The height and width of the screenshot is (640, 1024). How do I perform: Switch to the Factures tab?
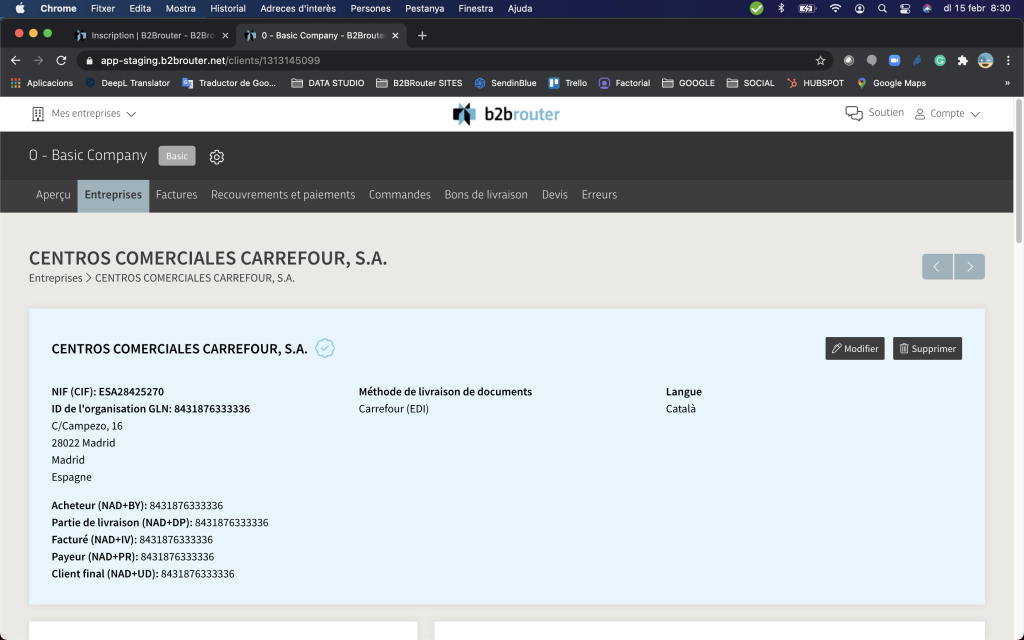176,195
